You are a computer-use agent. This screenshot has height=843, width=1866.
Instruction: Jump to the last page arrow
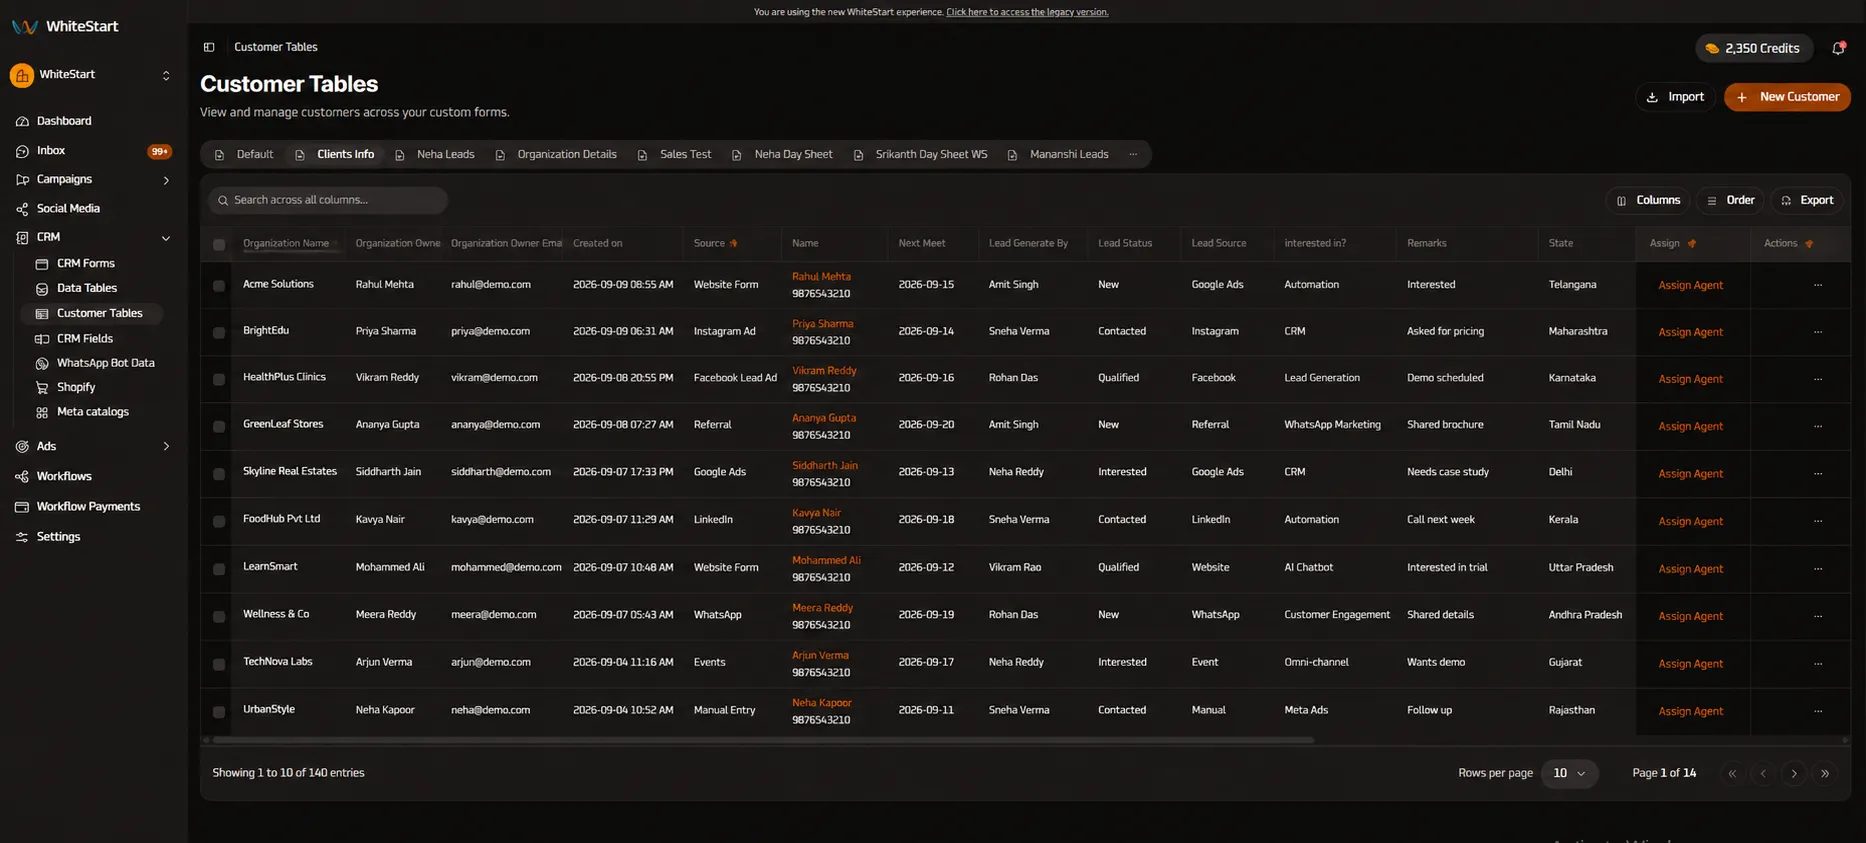coord(1825,774)
